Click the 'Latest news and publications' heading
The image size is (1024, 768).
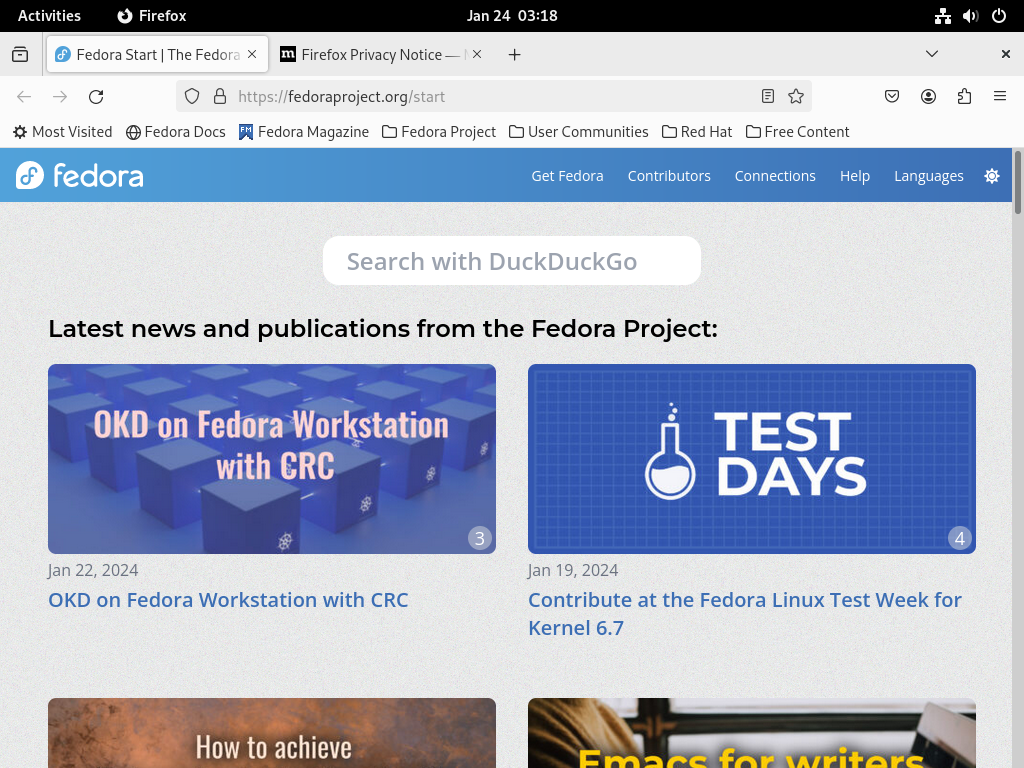click(383, 328)
